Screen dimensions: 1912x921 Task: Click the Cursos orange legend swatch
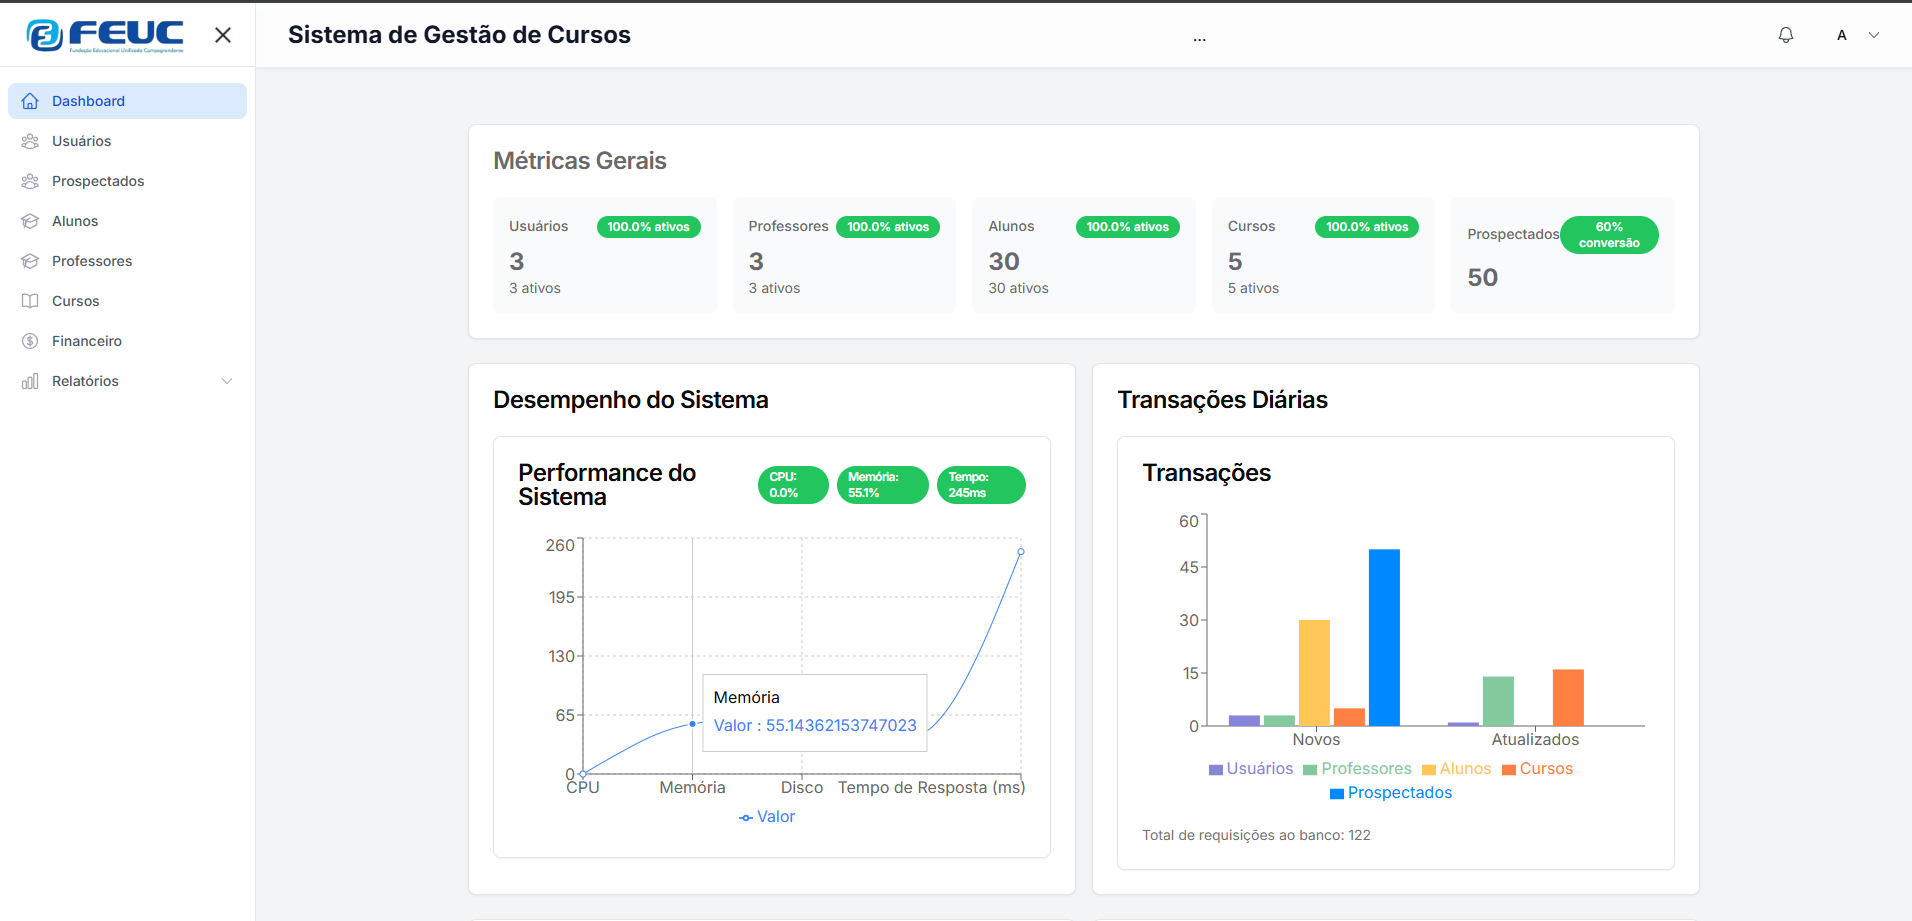point(1509,770)
